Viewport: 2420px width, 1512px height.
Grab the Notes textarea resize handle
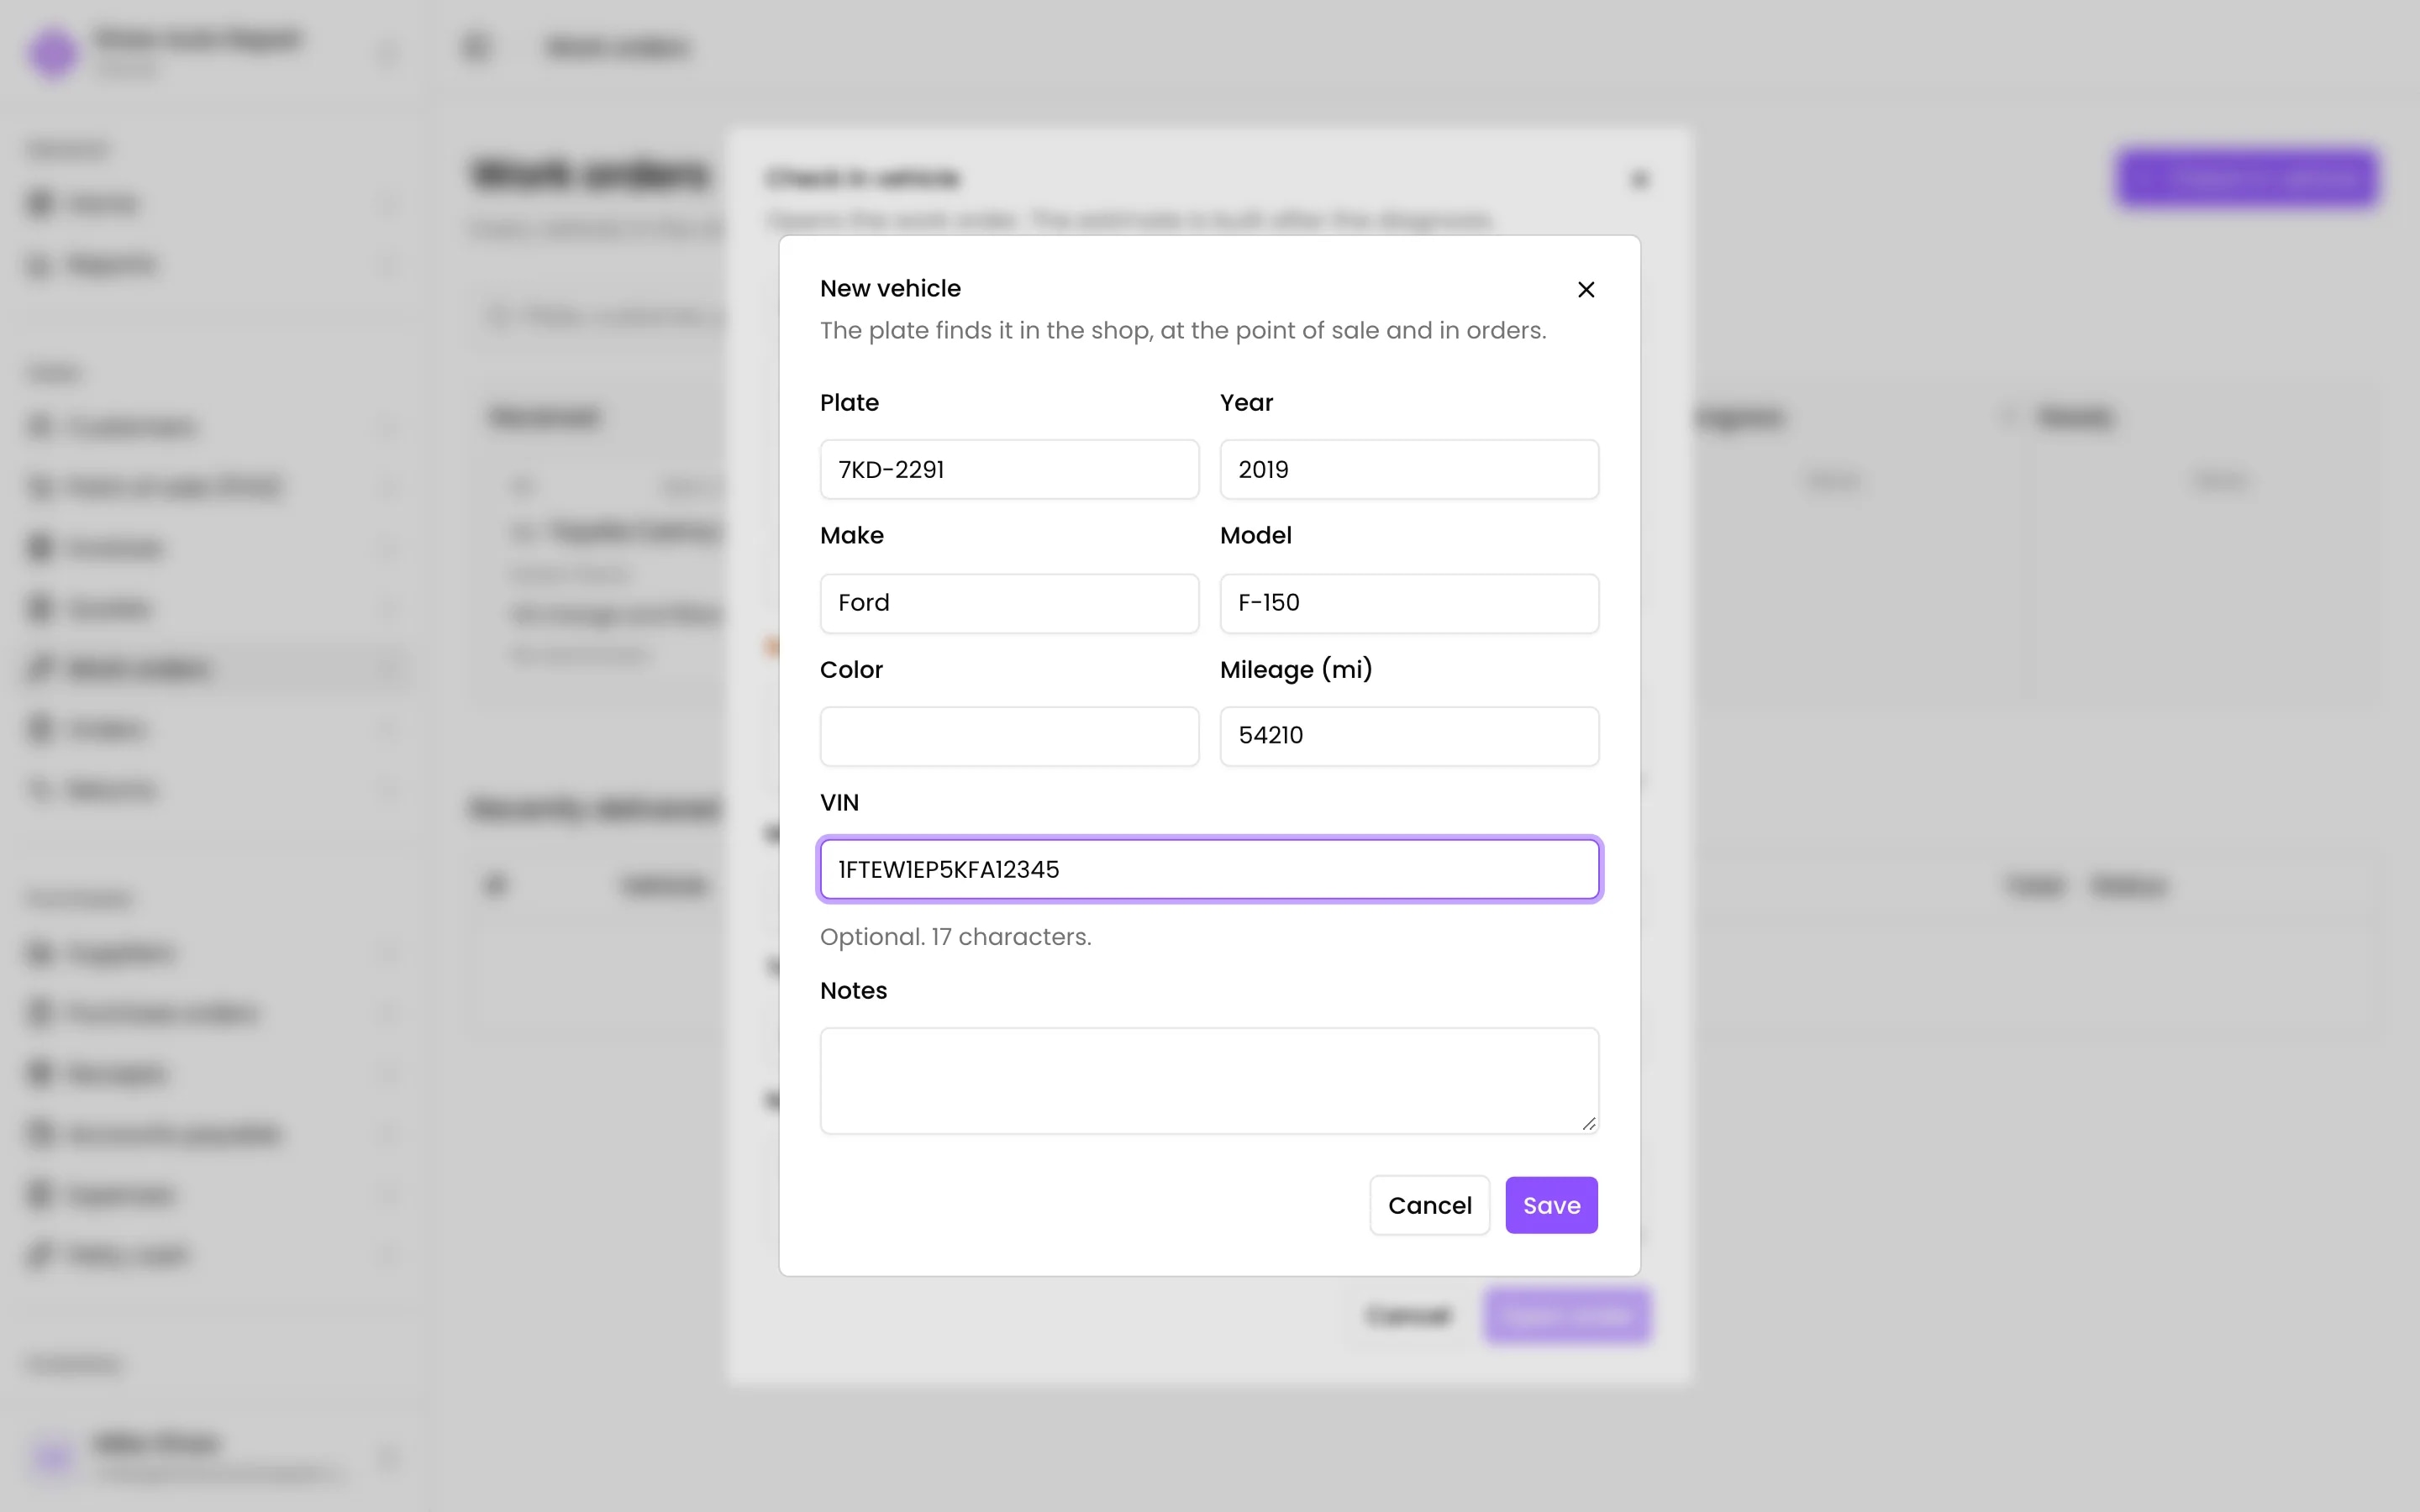[1588, 1123]
